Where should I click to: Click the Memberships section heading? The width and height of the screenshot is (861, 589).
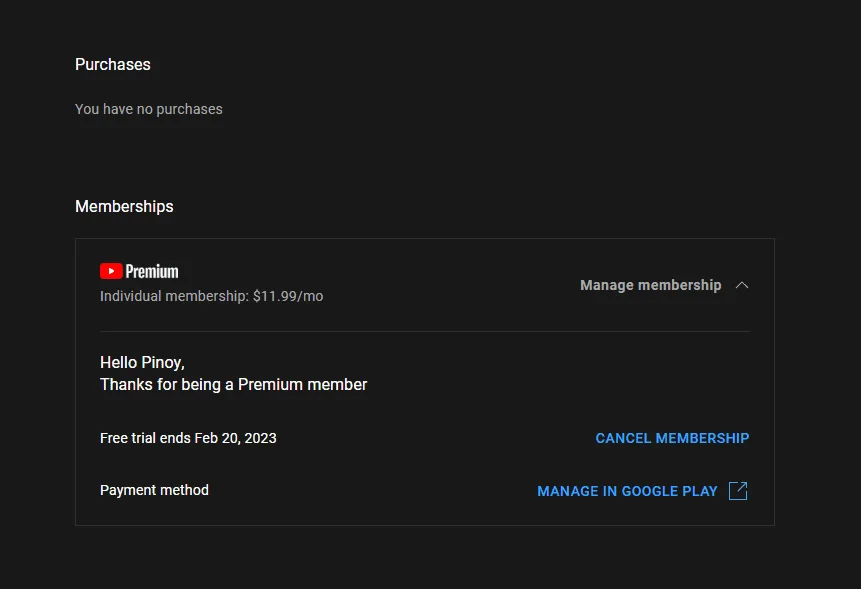click(x=124, y=206)
